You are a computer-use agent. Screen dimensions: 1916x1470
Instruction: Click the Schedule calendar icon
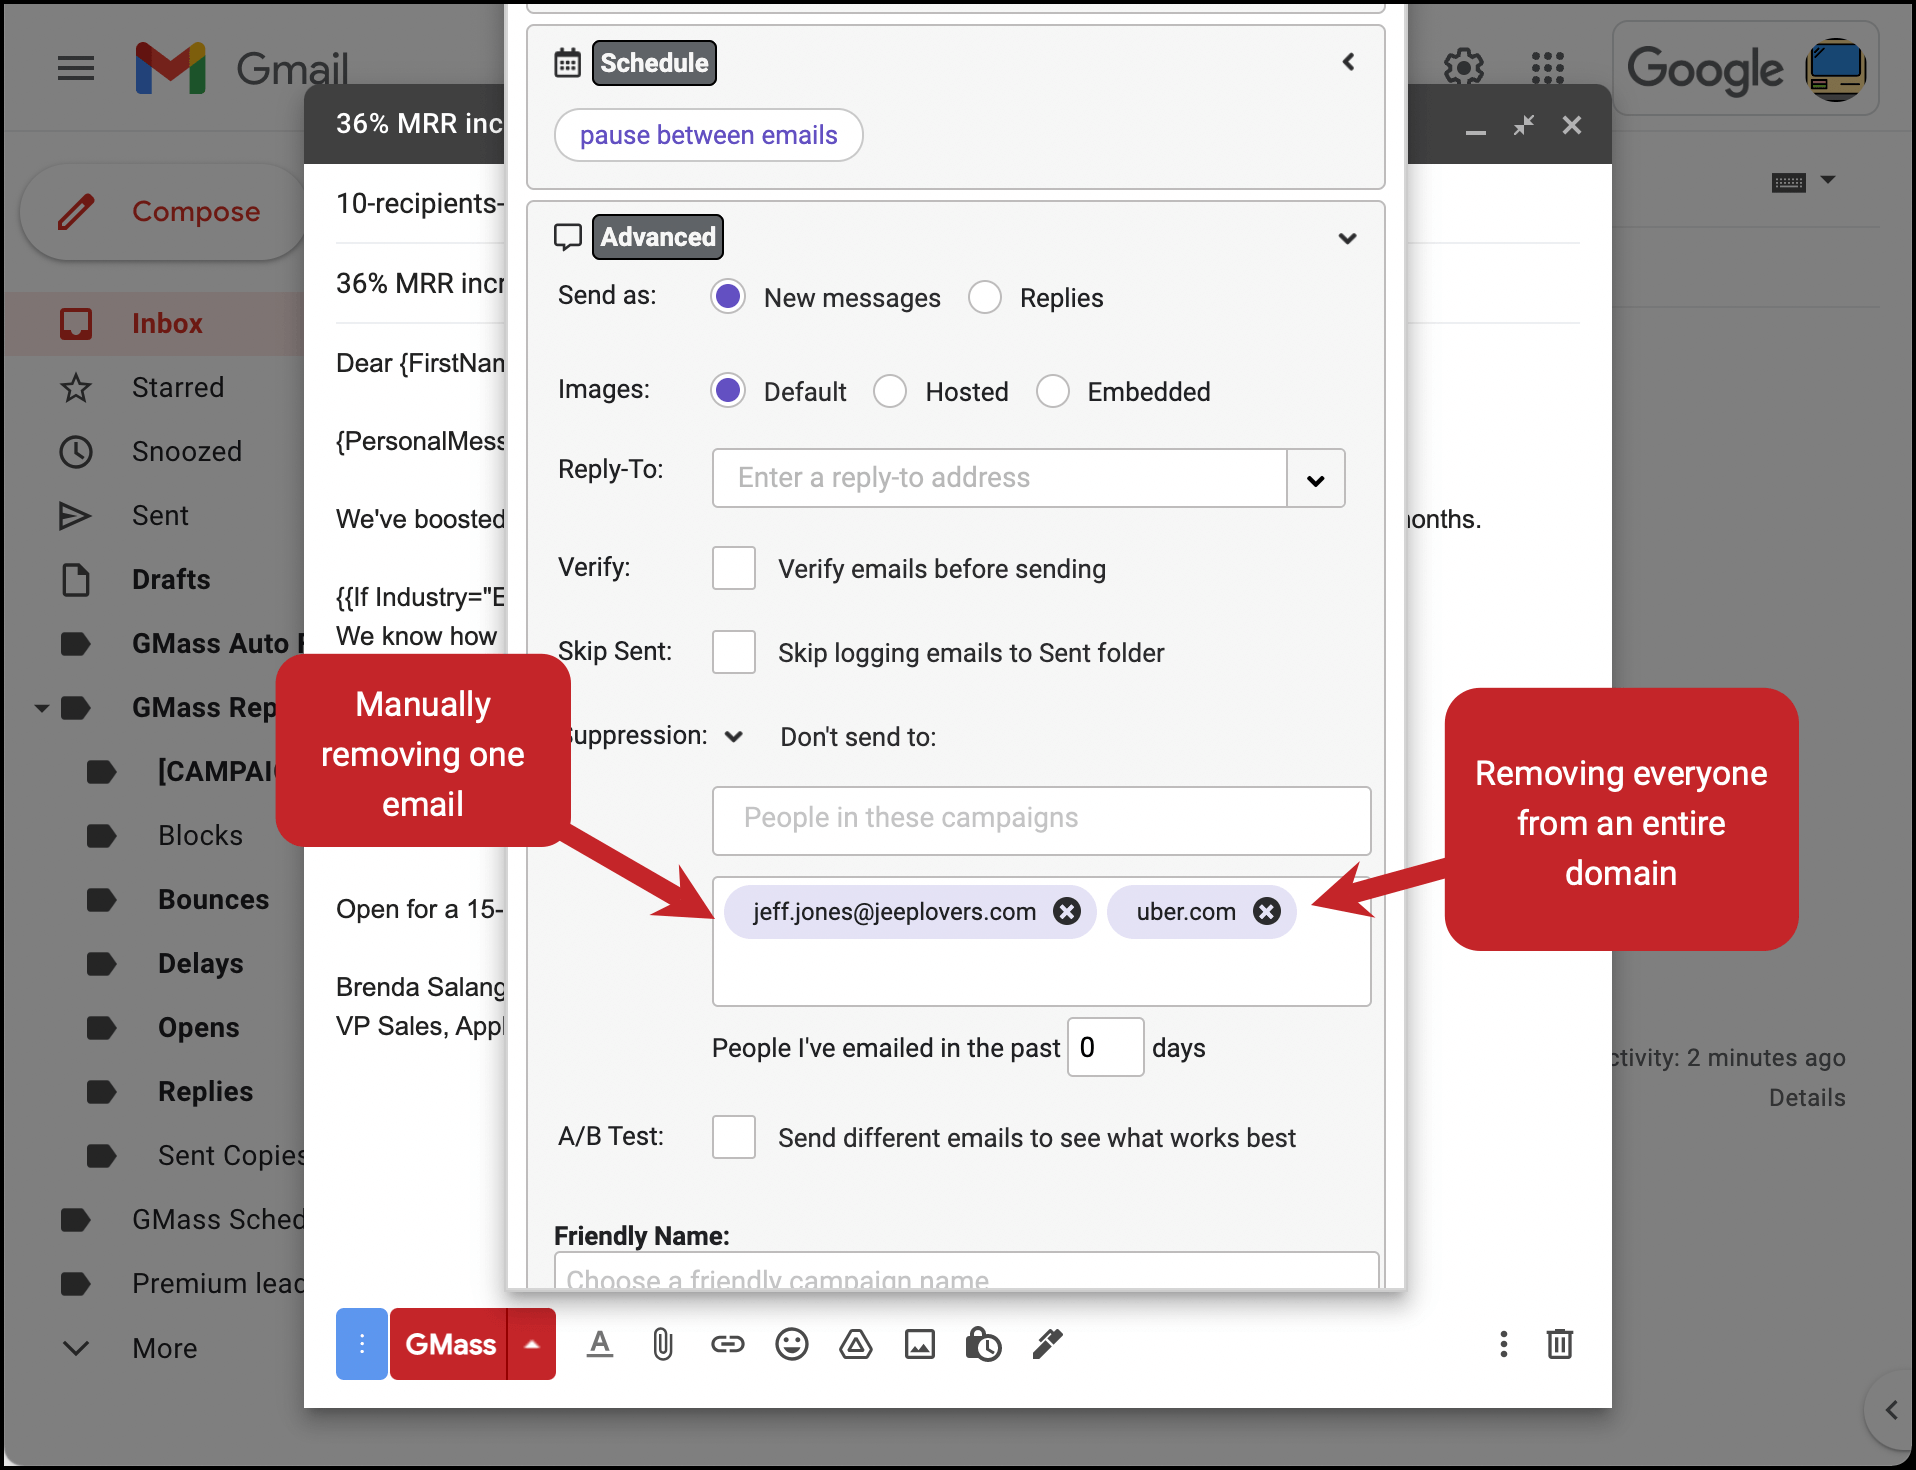tap(567, 63)
